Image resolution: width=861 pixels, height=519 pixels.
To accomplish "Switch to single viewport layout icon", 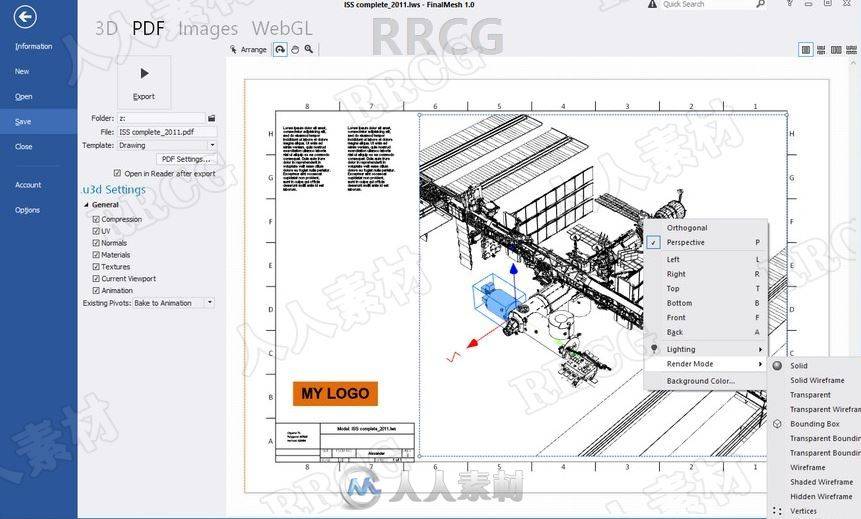I will pyautogui.click(x=806, y=50).
